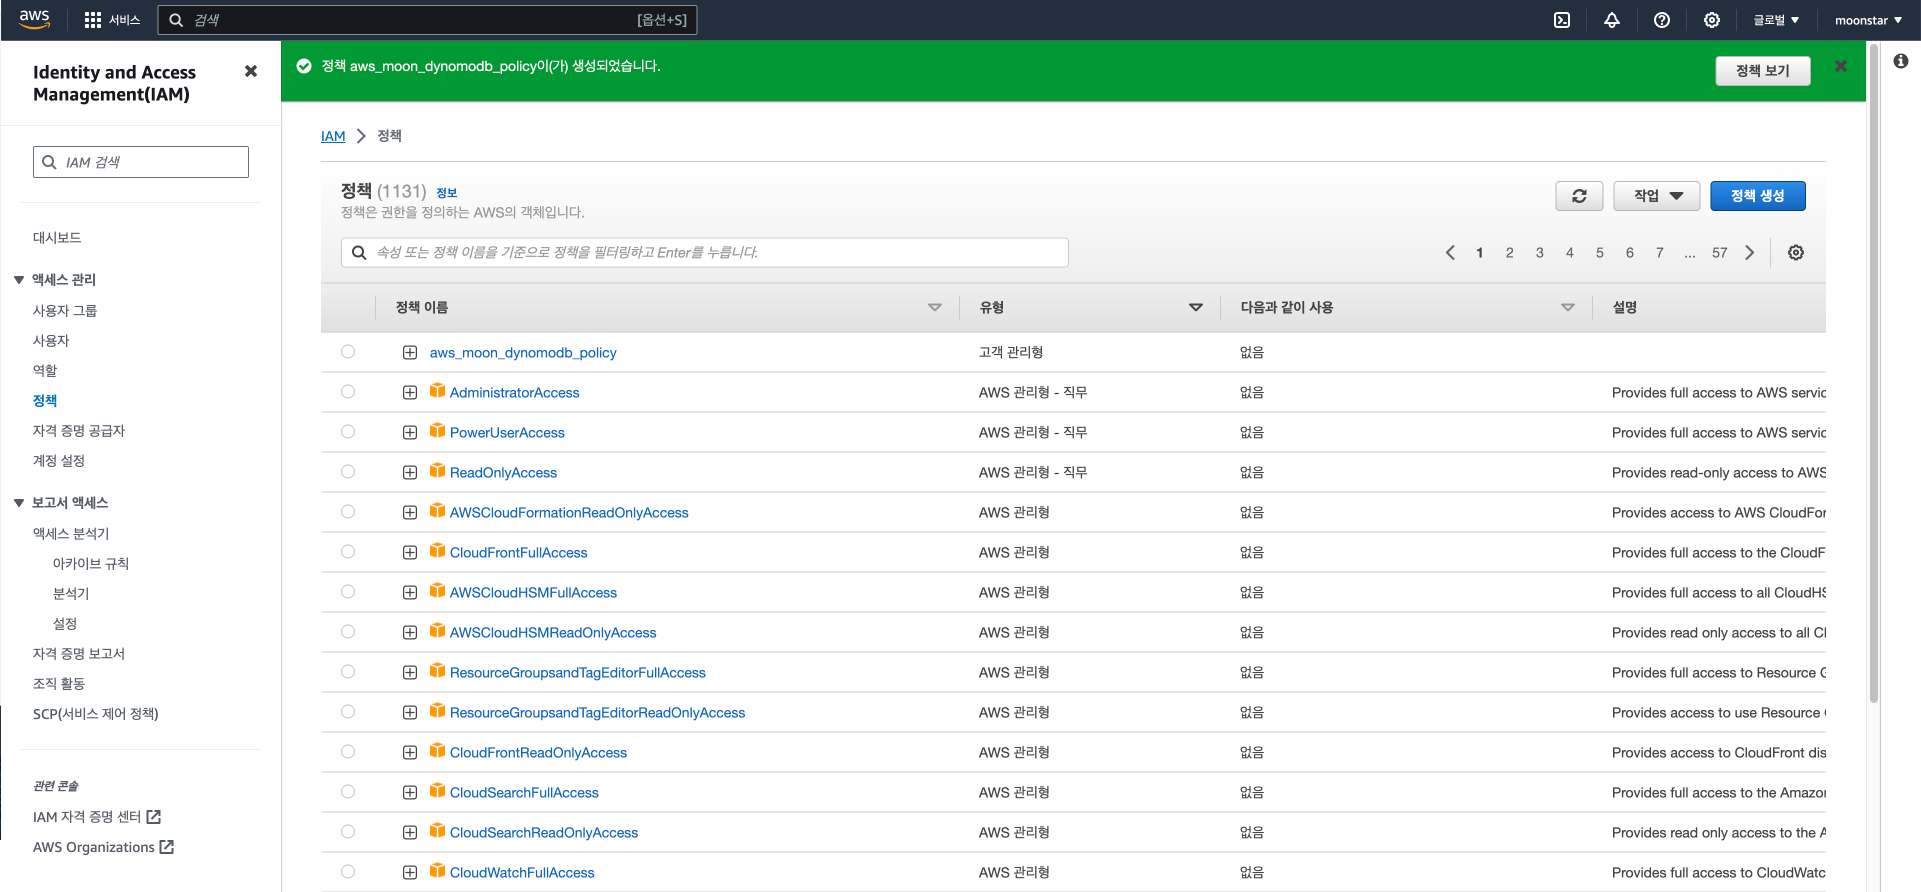Open AWS home via the aws logo
Screen dimensions: 1921x892
(34, 19)
